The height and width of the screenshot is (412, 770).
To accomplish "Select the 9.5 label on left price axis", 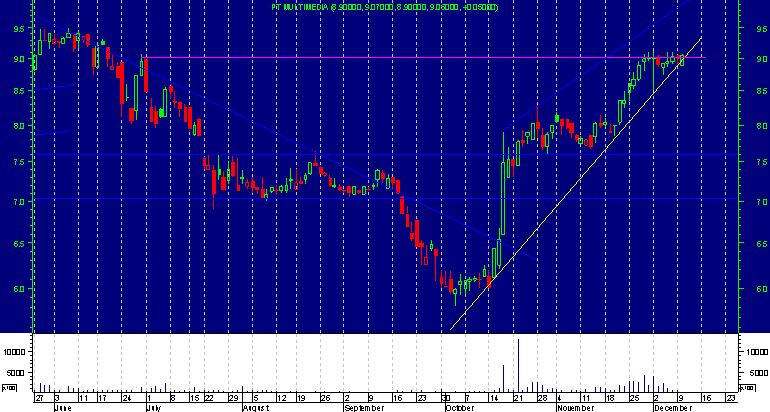I will tap(19, 29).
